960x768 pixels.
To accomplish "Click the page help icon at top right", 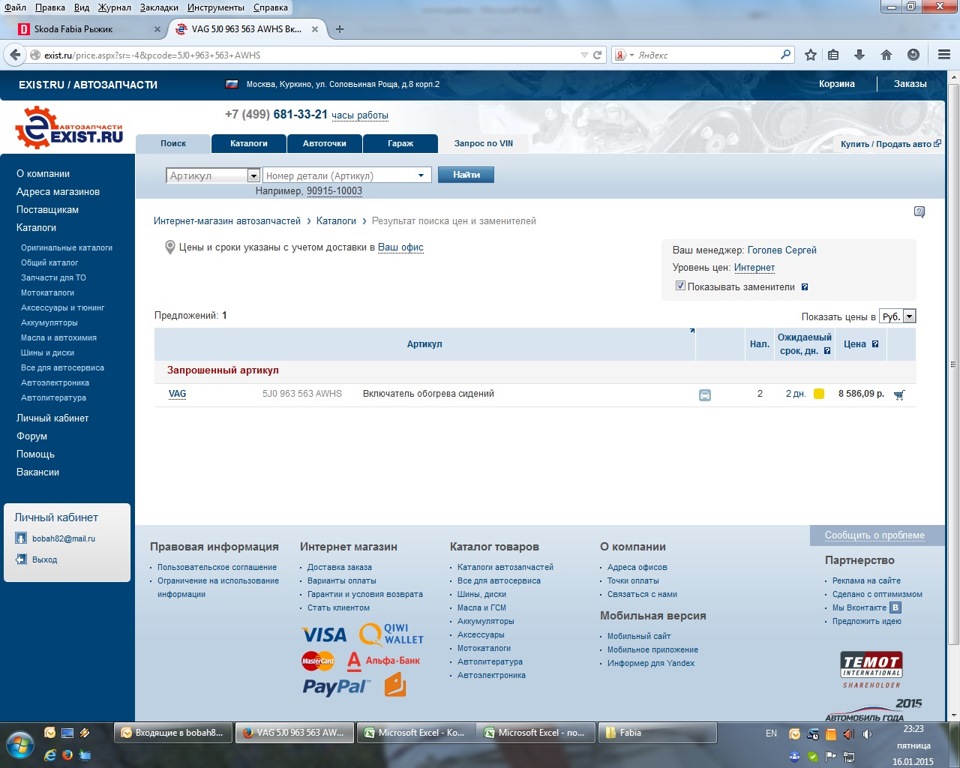I will pos(919,212).
